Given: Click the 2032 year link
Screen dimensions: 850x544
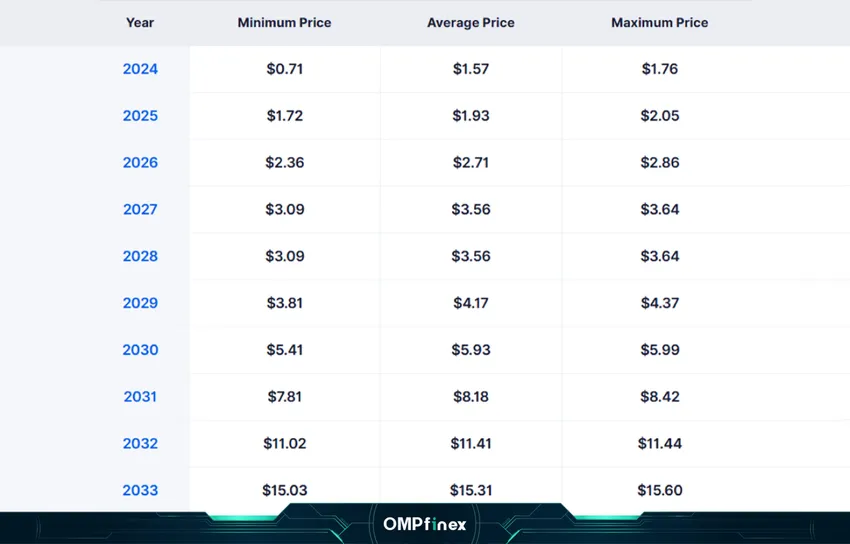Looking at the screenshot, I should pyautogui.click(x=140, y=444).
